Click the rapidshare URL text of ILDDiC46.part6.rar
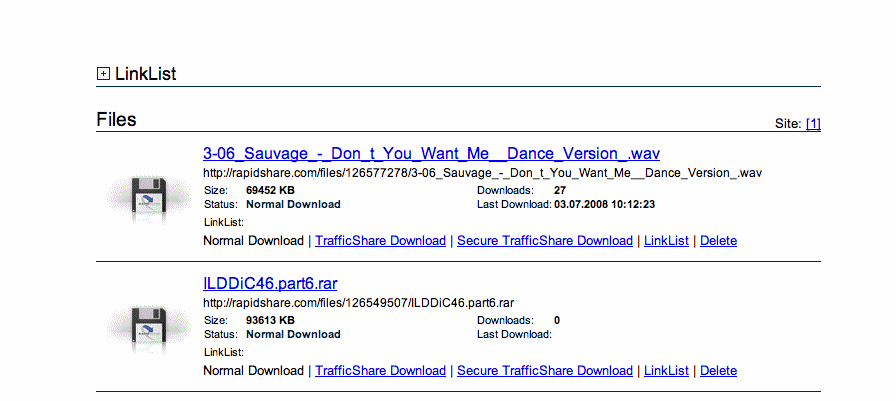 (x=359, y=303)
